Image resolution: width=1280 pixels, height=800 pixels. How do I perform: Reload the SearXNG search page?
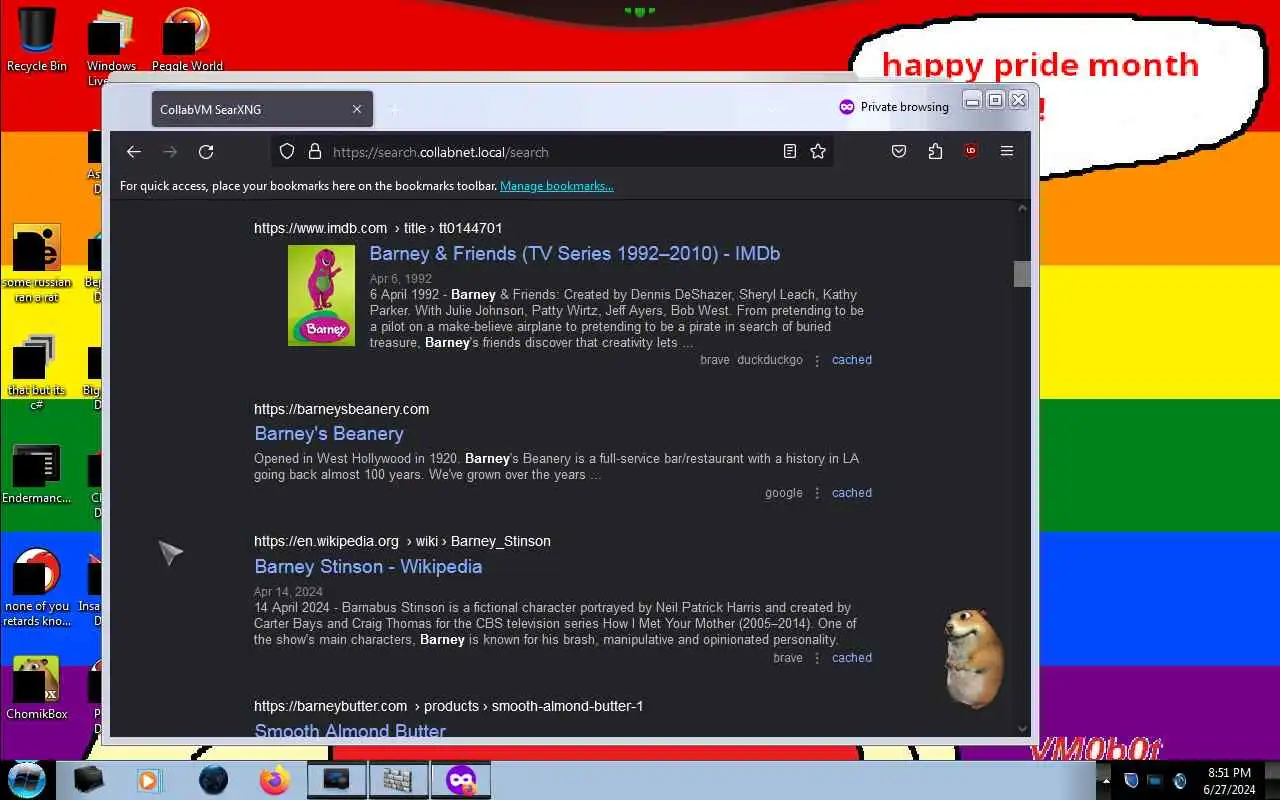pyautogui.click(x=206, y=152)
